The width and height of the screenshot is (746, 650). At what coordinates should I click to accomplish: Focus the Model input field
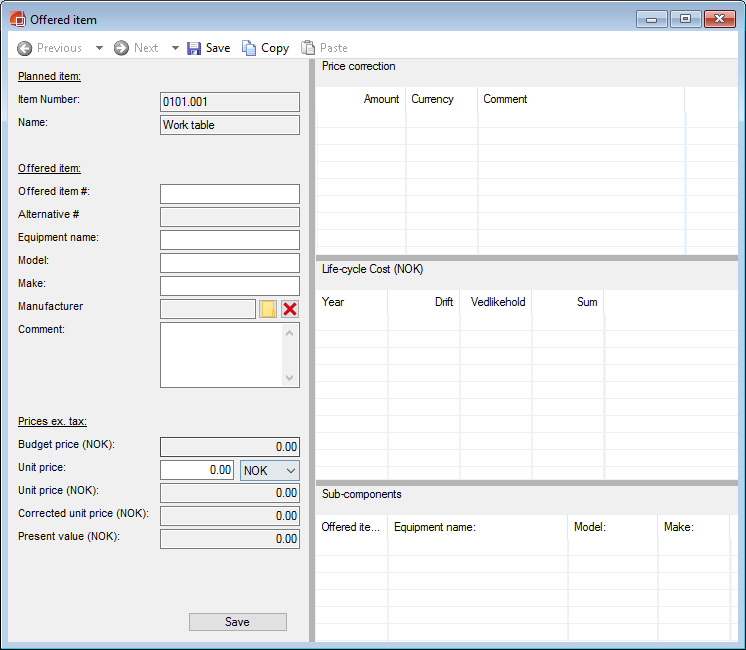point(229,263)
